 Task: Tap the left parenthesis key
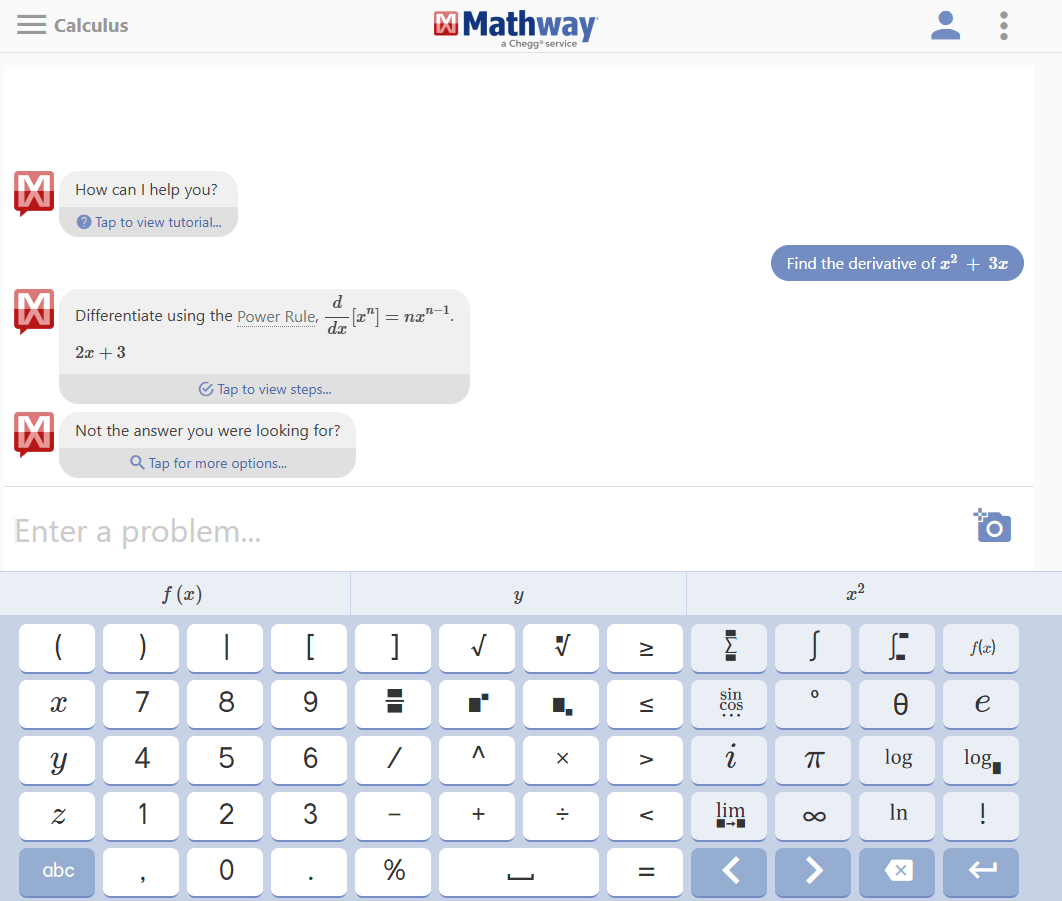click(58, 648)
